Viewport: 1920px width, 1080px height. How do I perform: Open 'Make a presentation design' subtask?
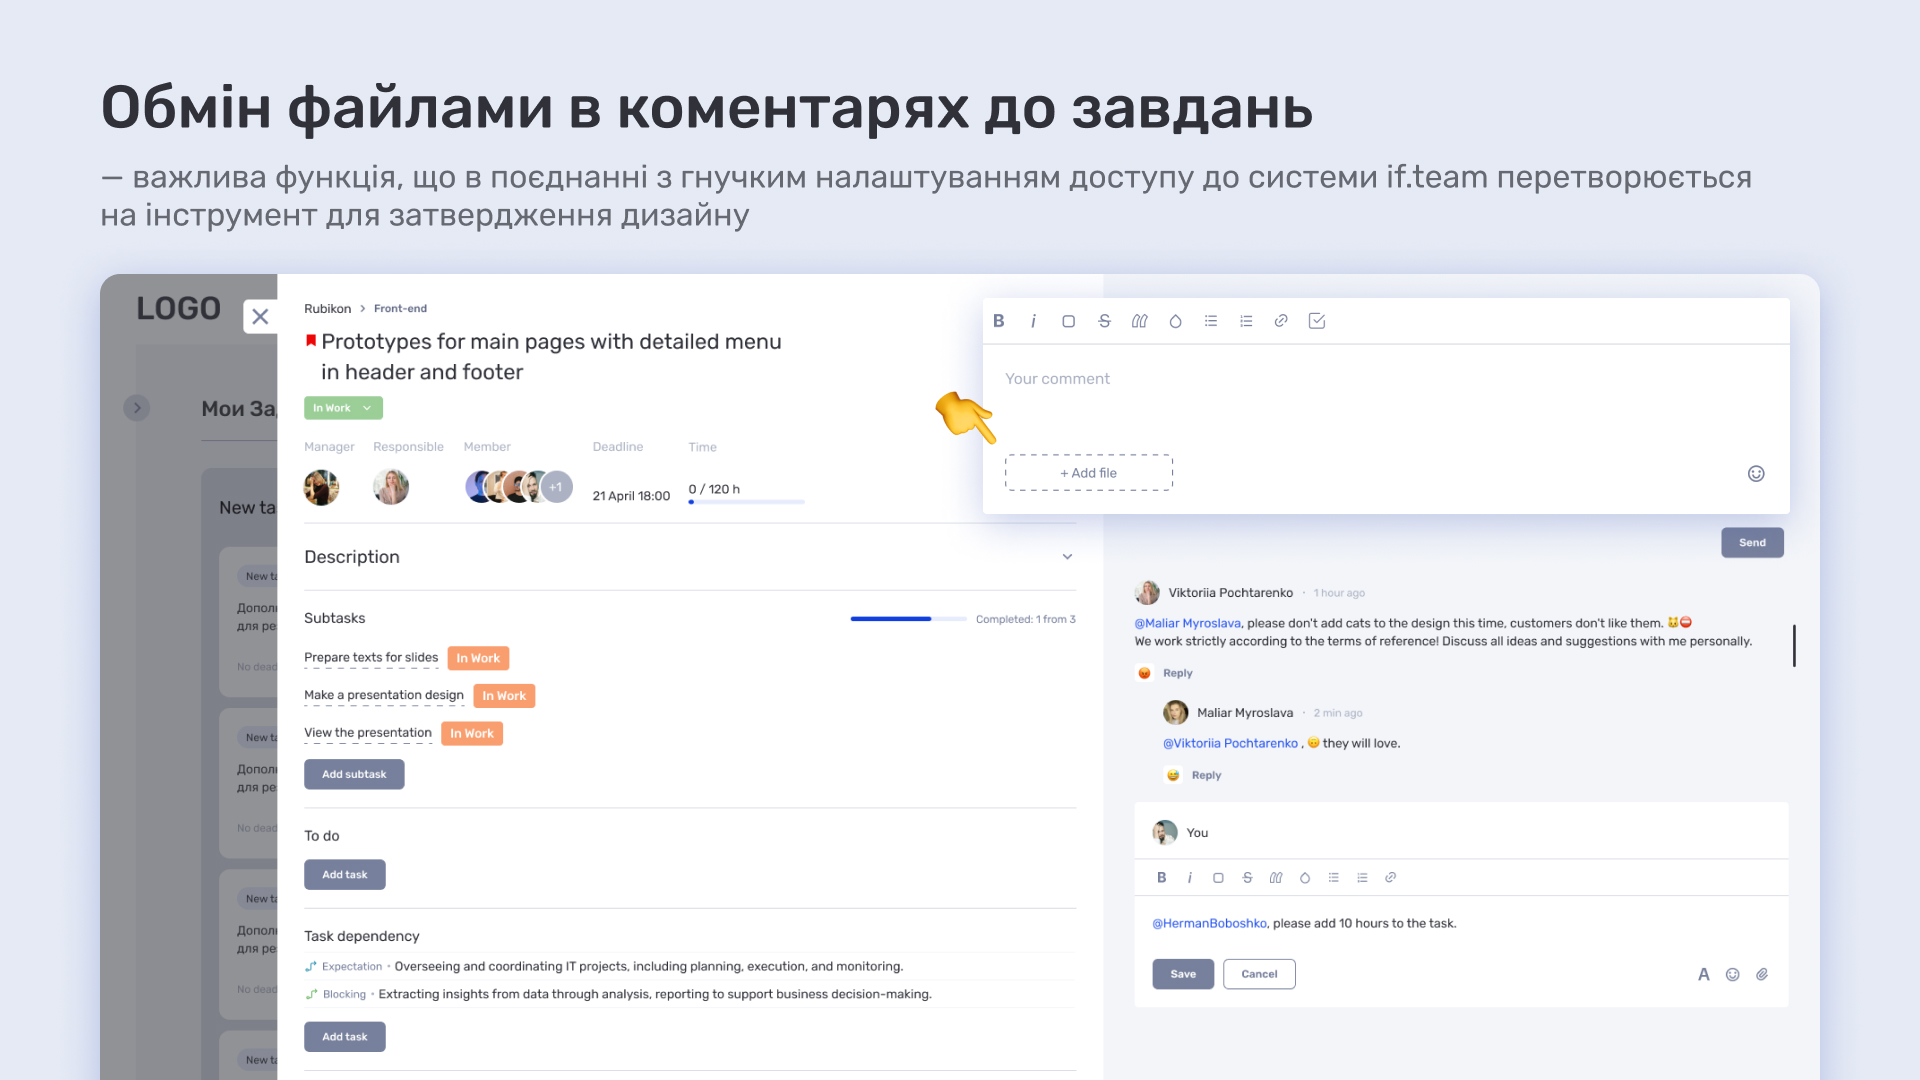(x=384, y=695)
